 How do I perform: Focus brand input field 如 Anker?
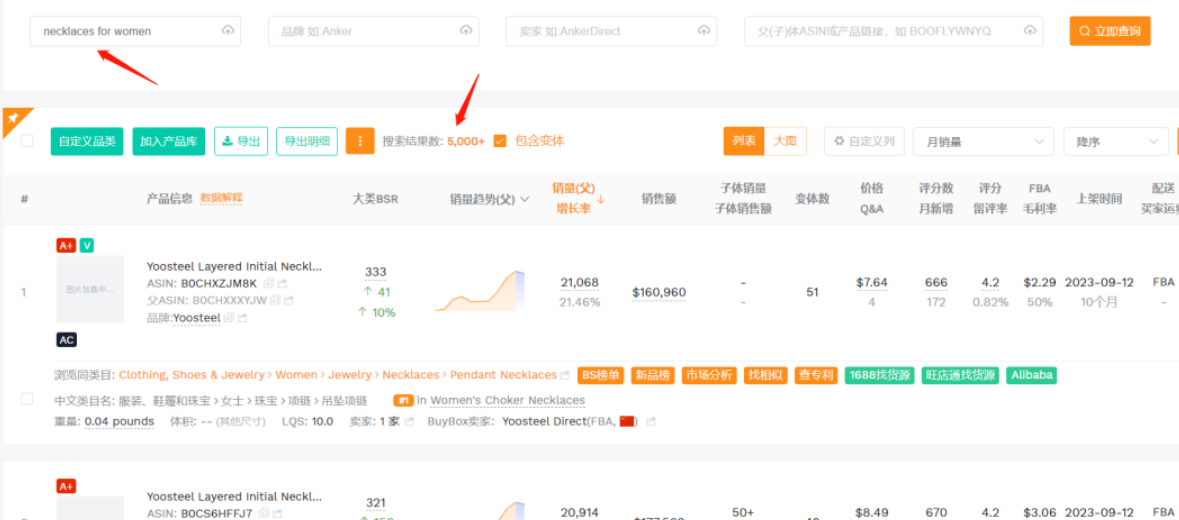click(374, 31)
